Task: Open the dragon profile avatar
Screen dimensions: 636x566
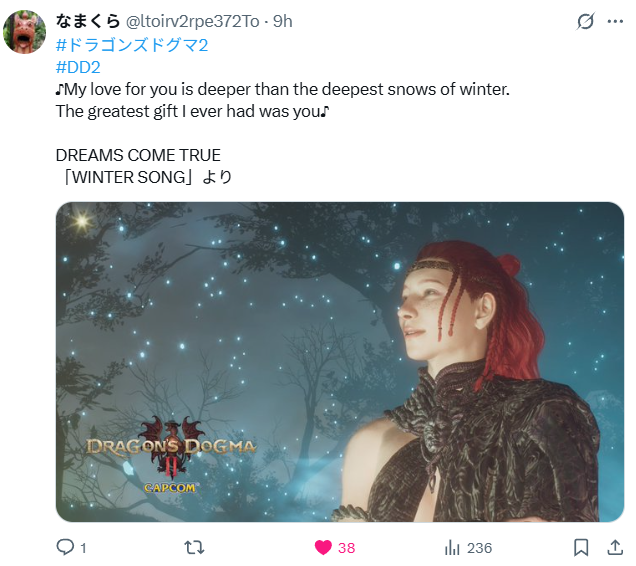Action: [x=24, y=32]
